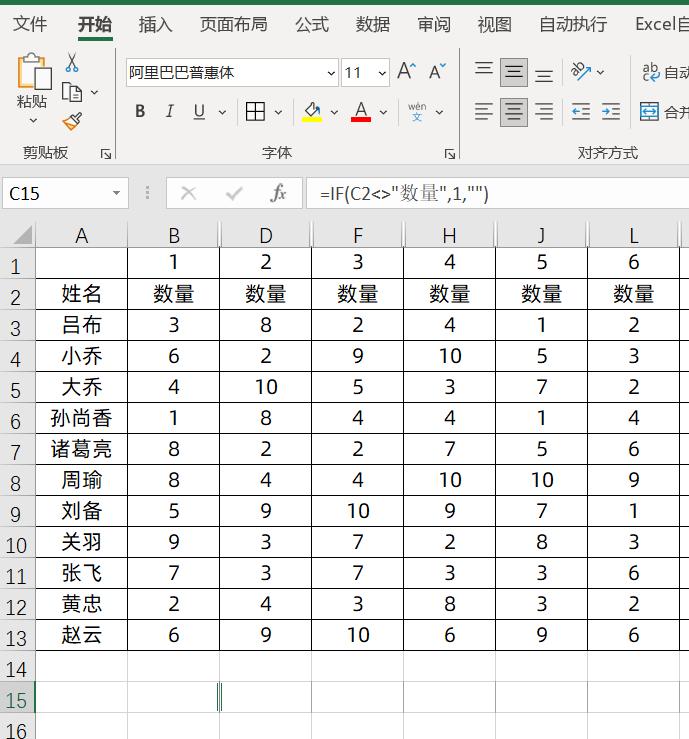Image resolution: width=689 pixels, height=739 pixels.
Task: Select column H header
Action: click(450, 235)
